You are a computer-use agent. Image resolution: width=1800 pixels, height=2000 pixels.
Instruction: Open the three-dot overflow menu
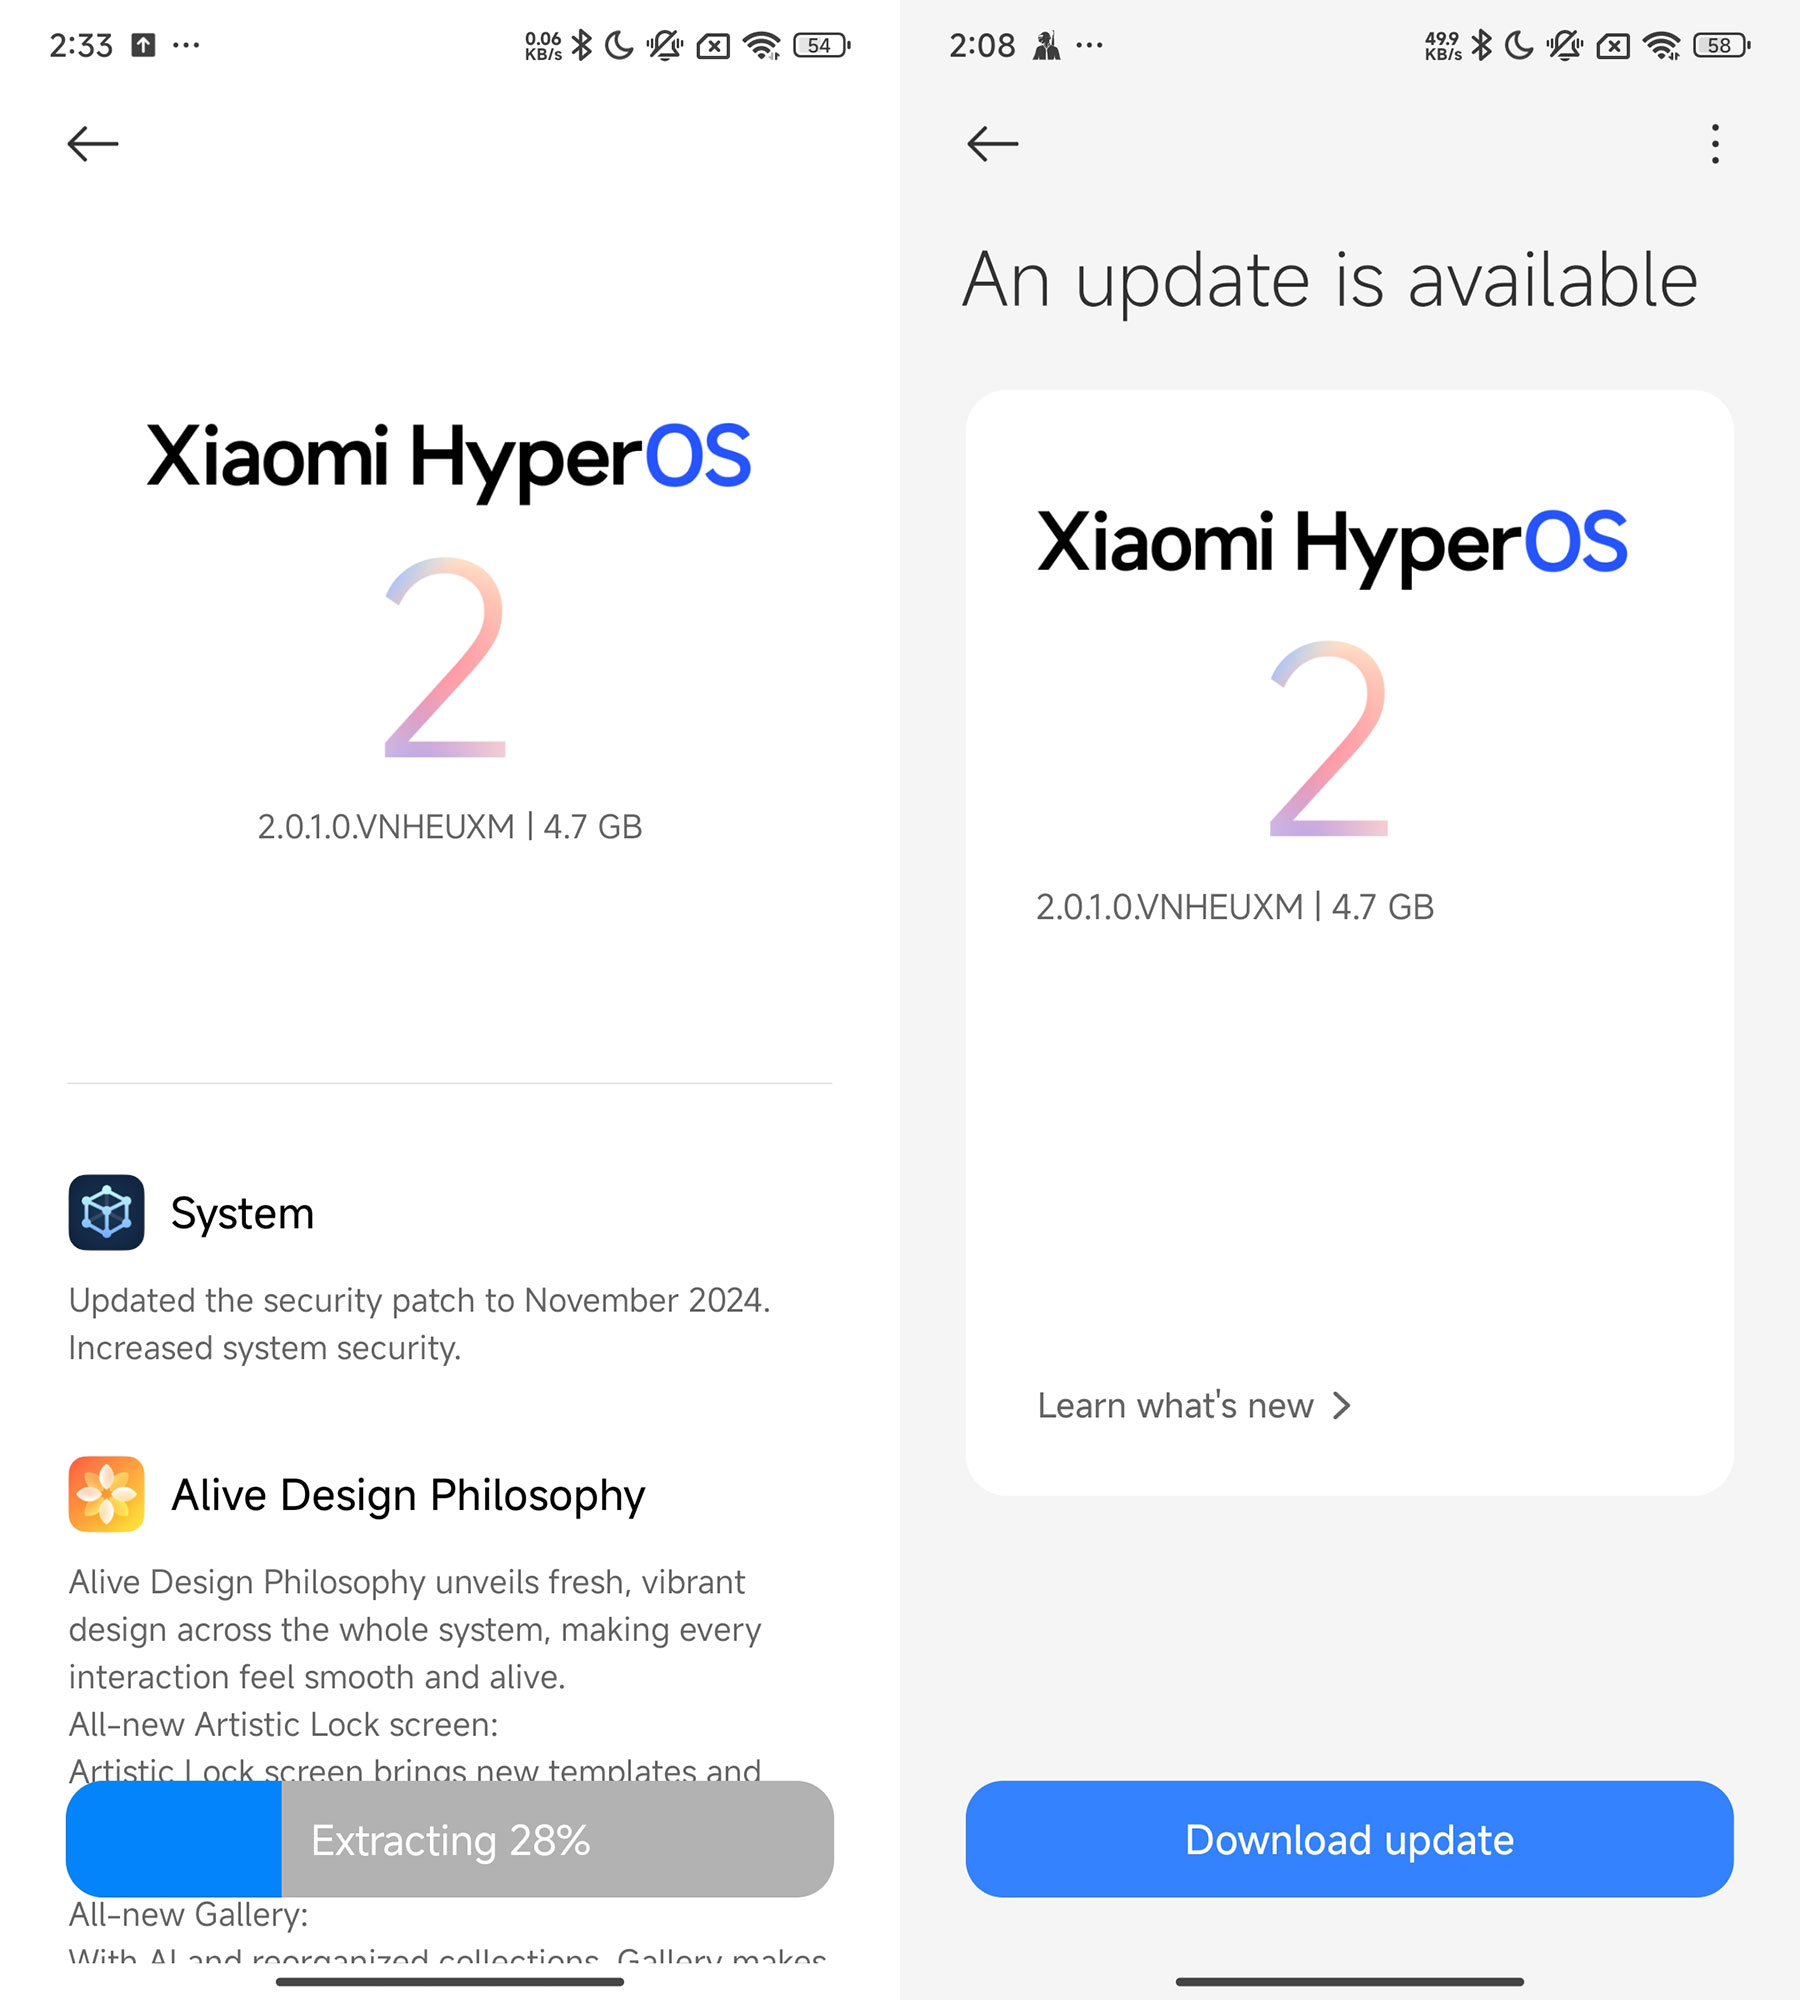[x=1715, y=144]
